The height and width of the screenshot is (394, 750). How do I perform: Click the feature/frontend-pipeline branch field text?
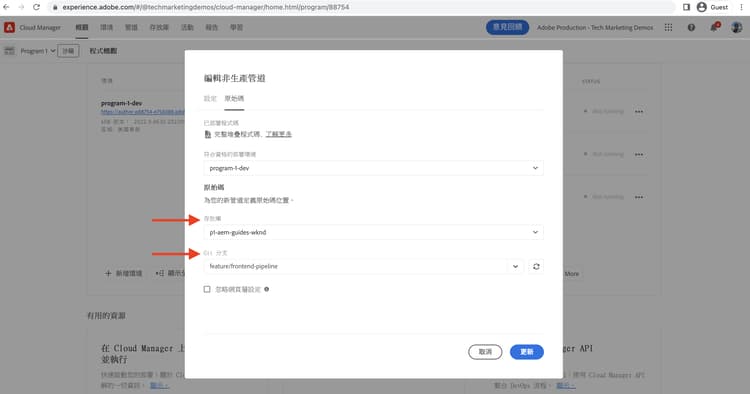(243, 266)
